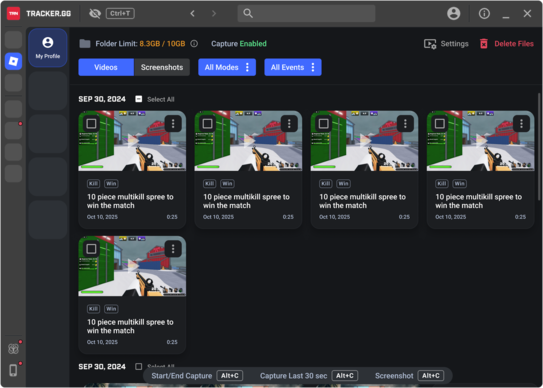
Task: Open My Profile in the side panel
Action: point(48,48)
